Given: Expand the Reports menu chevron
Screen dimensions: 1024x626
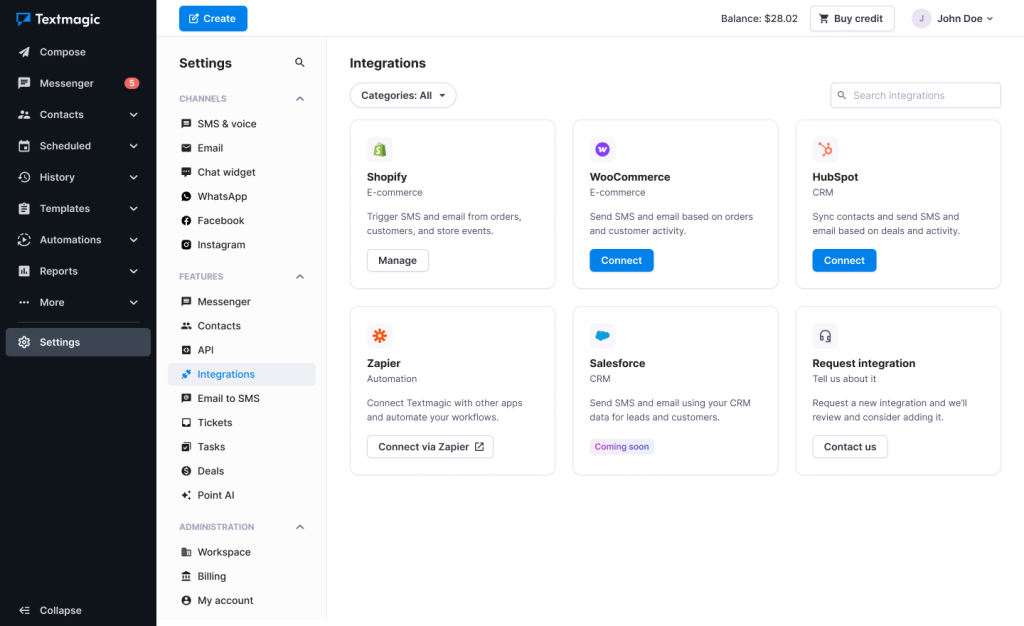Looking at the screenshot, I should (134, 272).
